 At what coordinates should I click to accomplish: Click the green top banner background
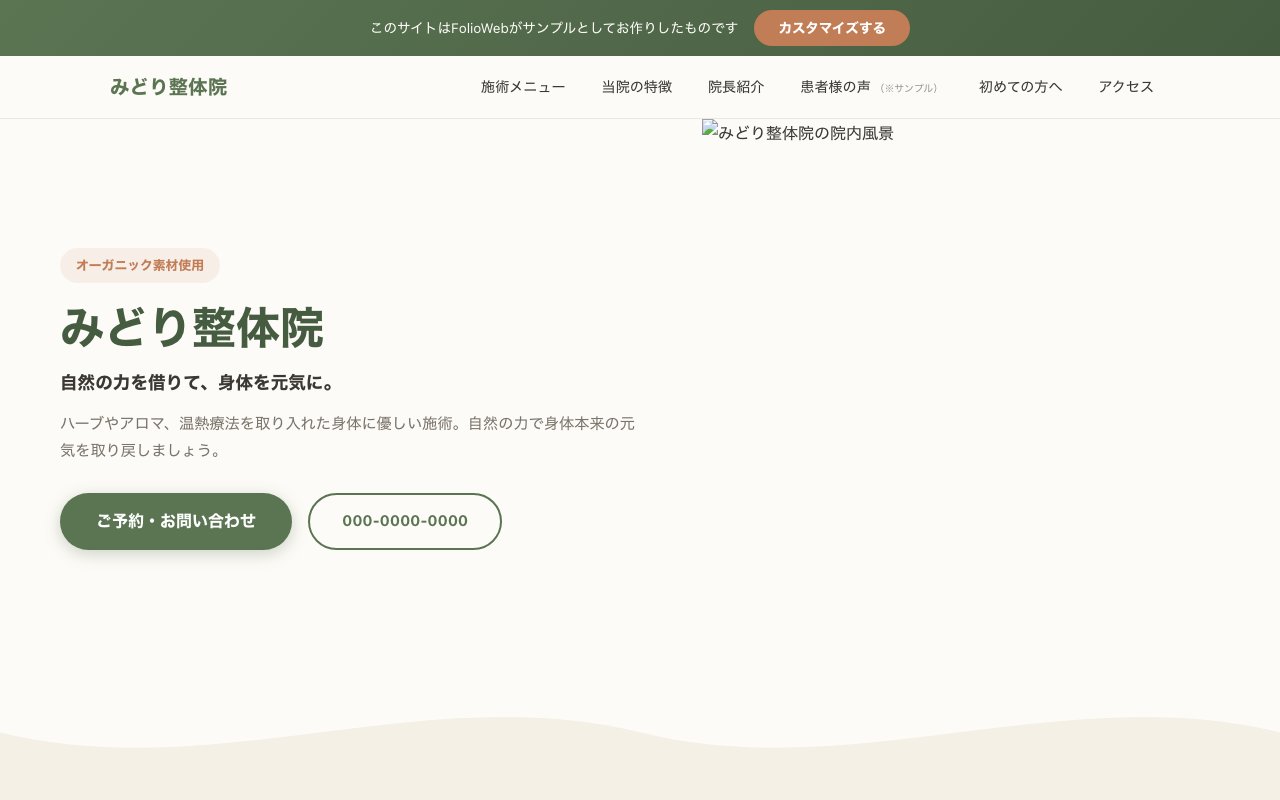coord(1100,28)
